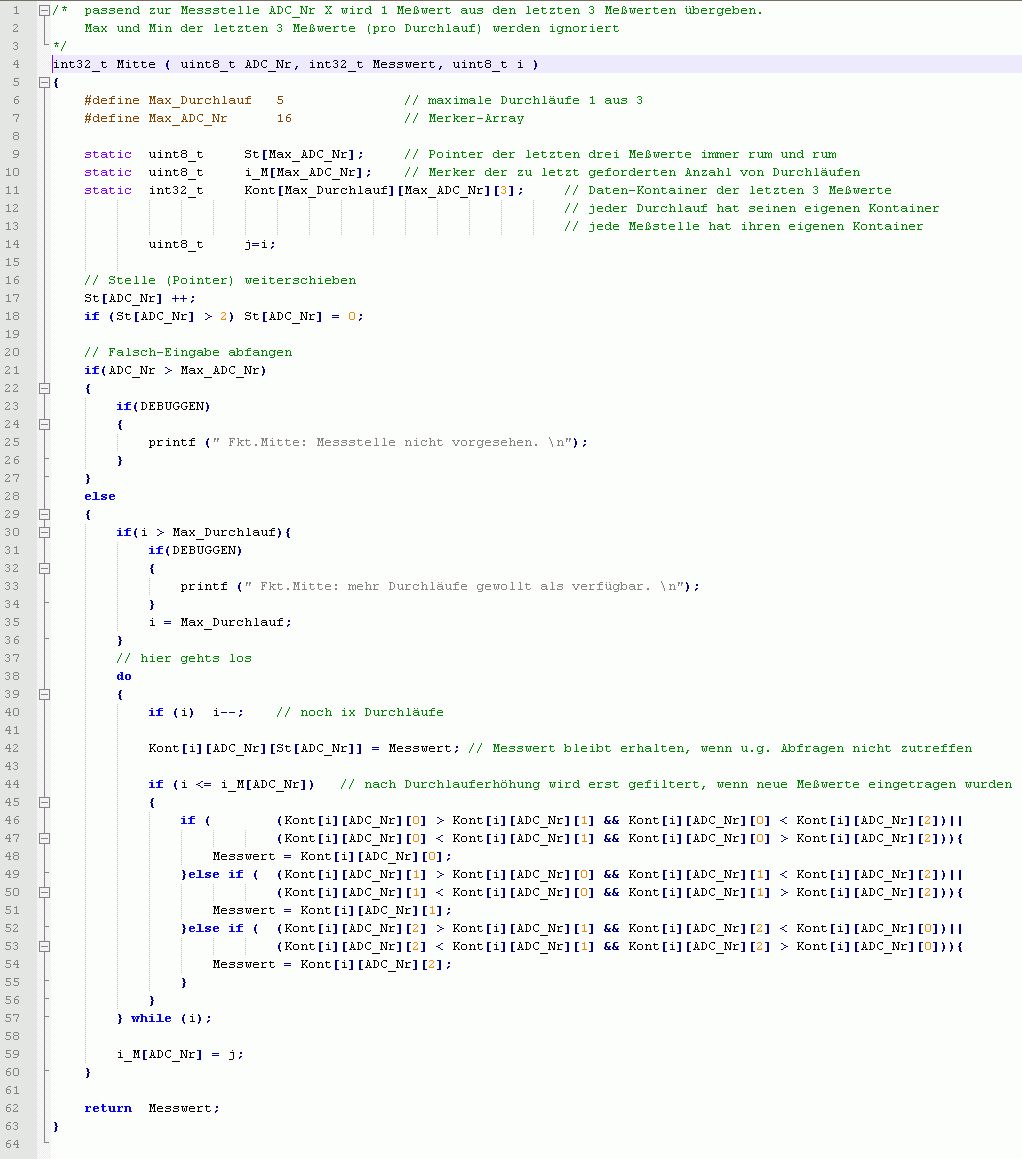The image size is (1022, 1159).
Task: Click comment 'jede Meßstelle hat ihren eigenen Kontainer'
Action: pos(755,226)
